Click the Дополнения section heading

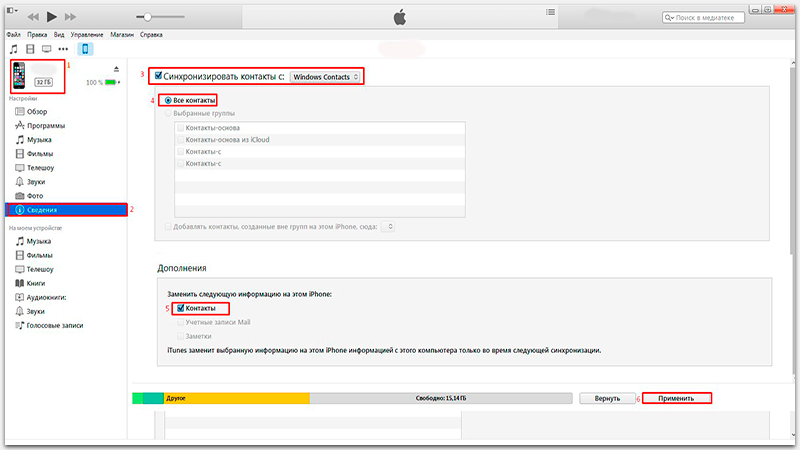tap(182, 268)
